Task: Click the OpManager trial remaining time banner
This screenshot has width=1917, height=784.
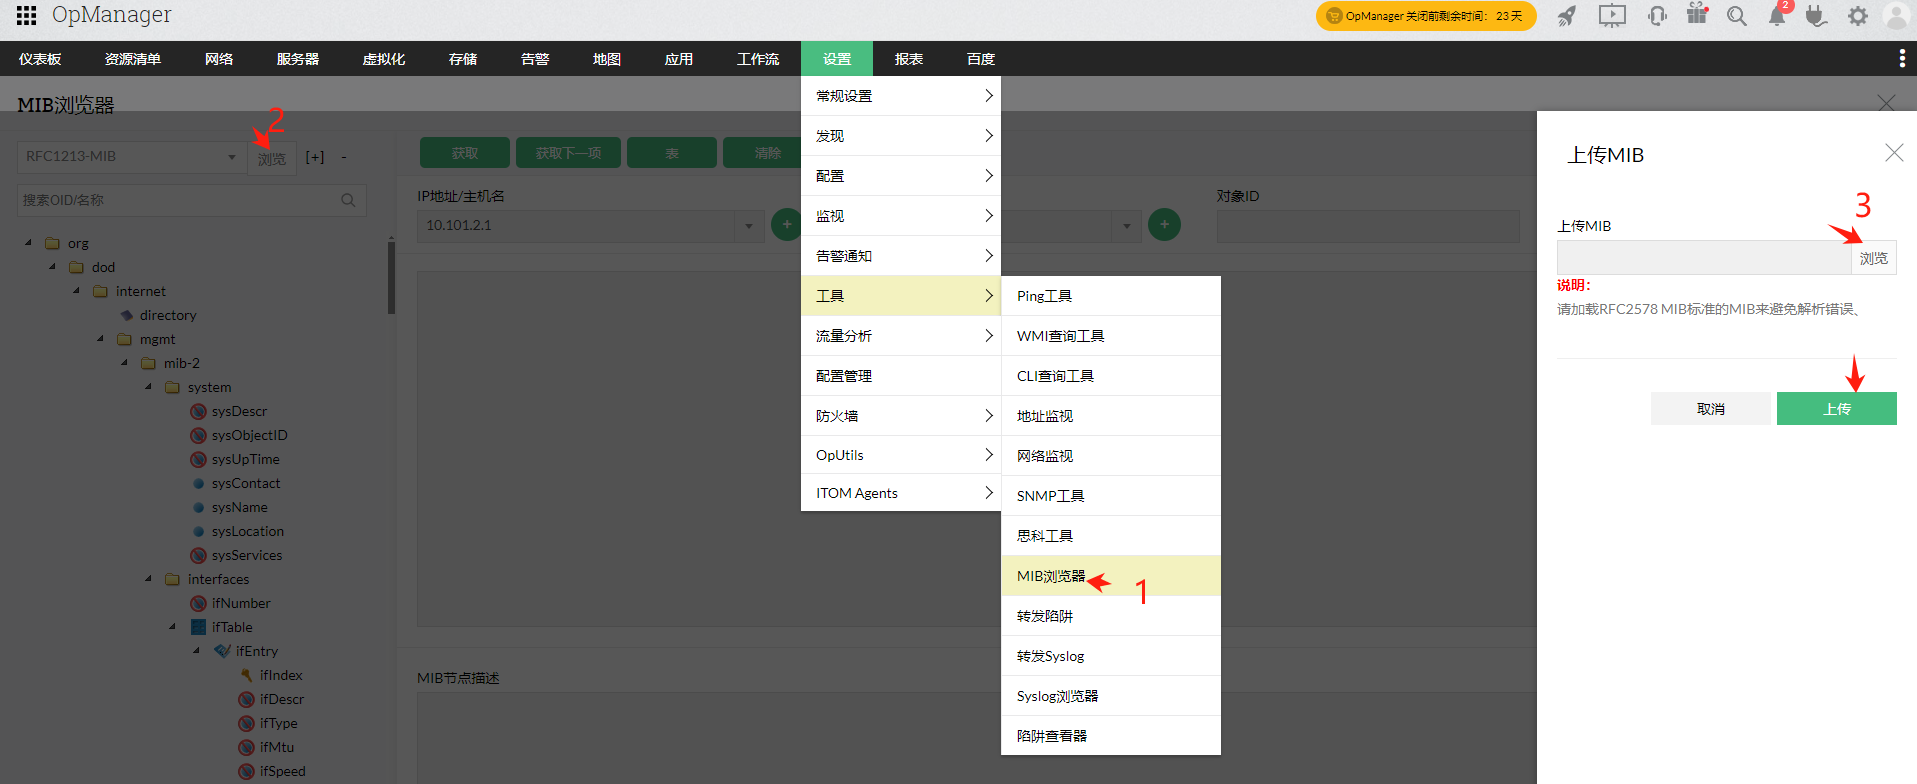Action: (x=1426, y=16)
